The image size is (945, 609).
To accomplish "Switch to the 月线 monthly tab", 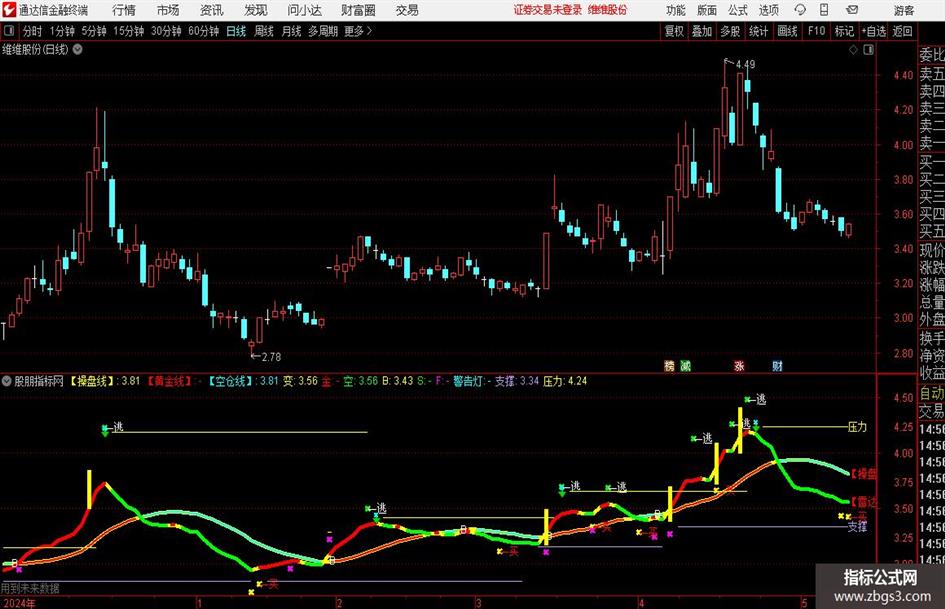I will click(292, 31).
